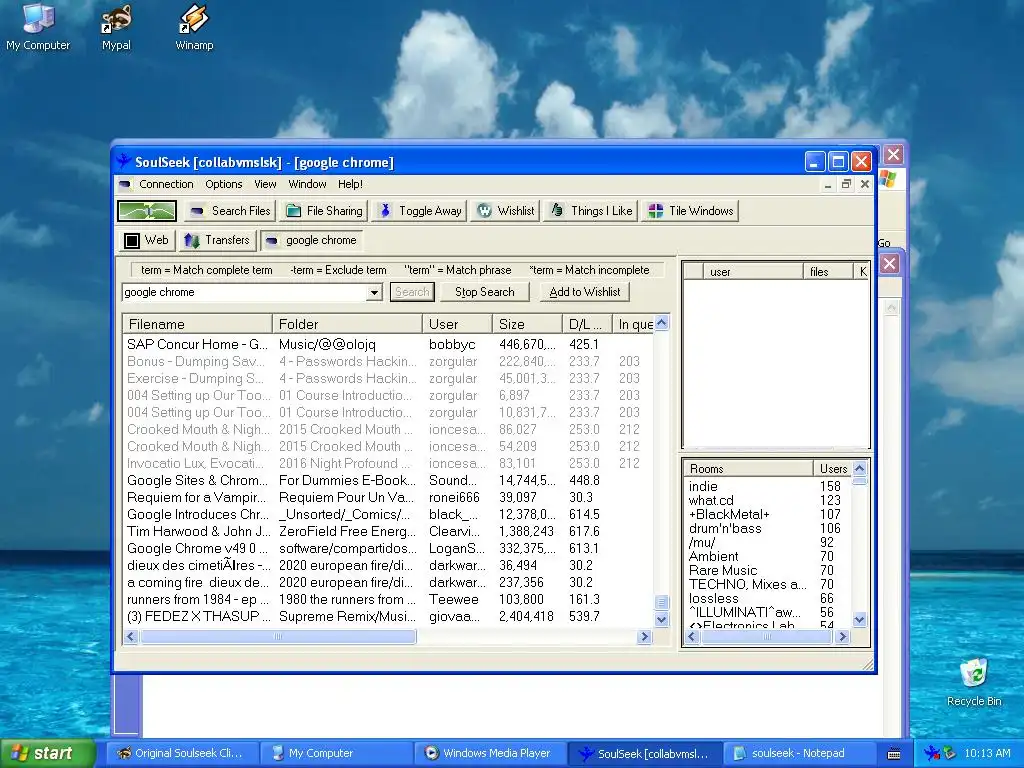Click the rooms horizontal scrollbar thumb
This screenshot has height=768, width=1024.
(766, 637)
